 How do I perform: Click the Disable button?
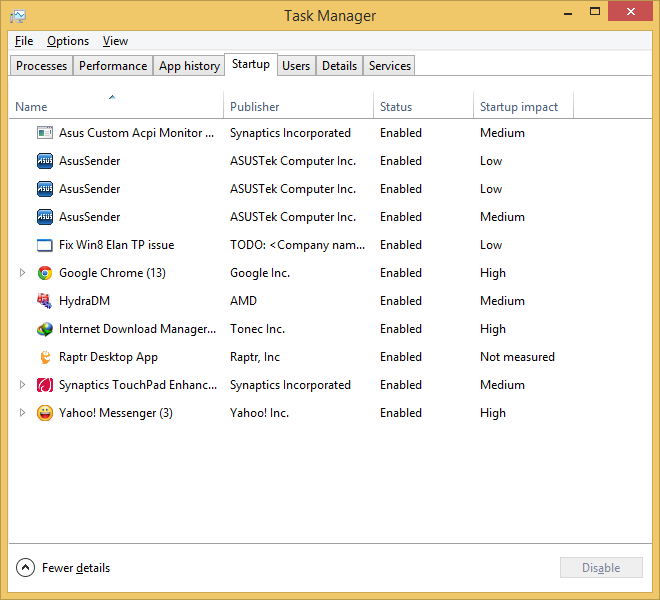(601, 568)
